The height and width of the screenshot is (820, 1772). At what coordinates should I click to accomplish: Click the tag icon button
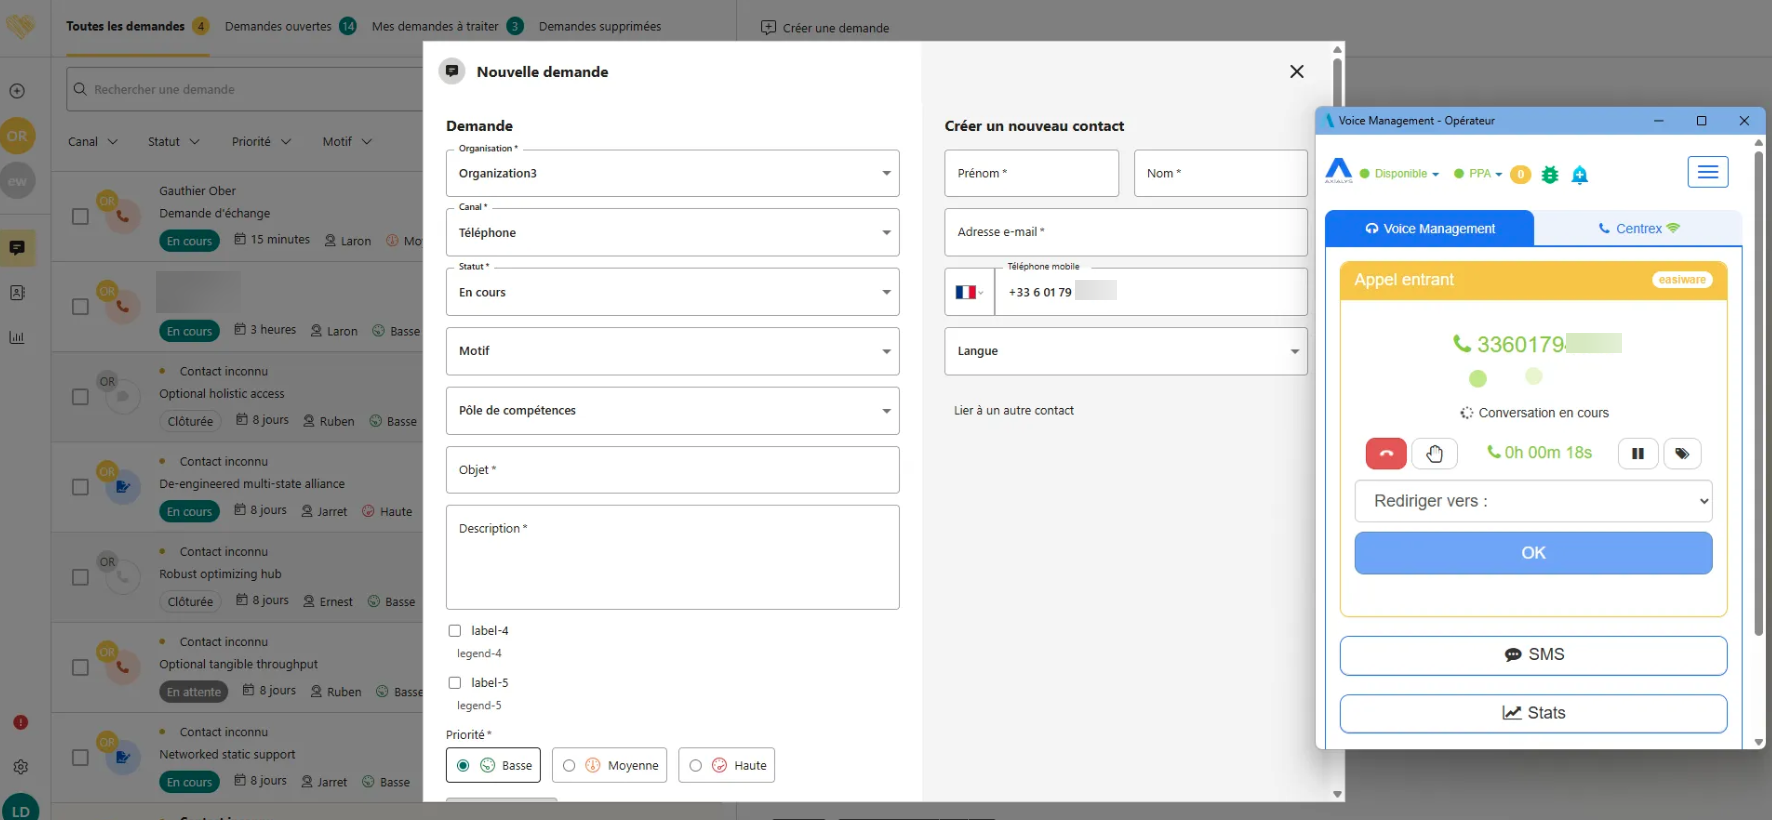point(1682,454)
